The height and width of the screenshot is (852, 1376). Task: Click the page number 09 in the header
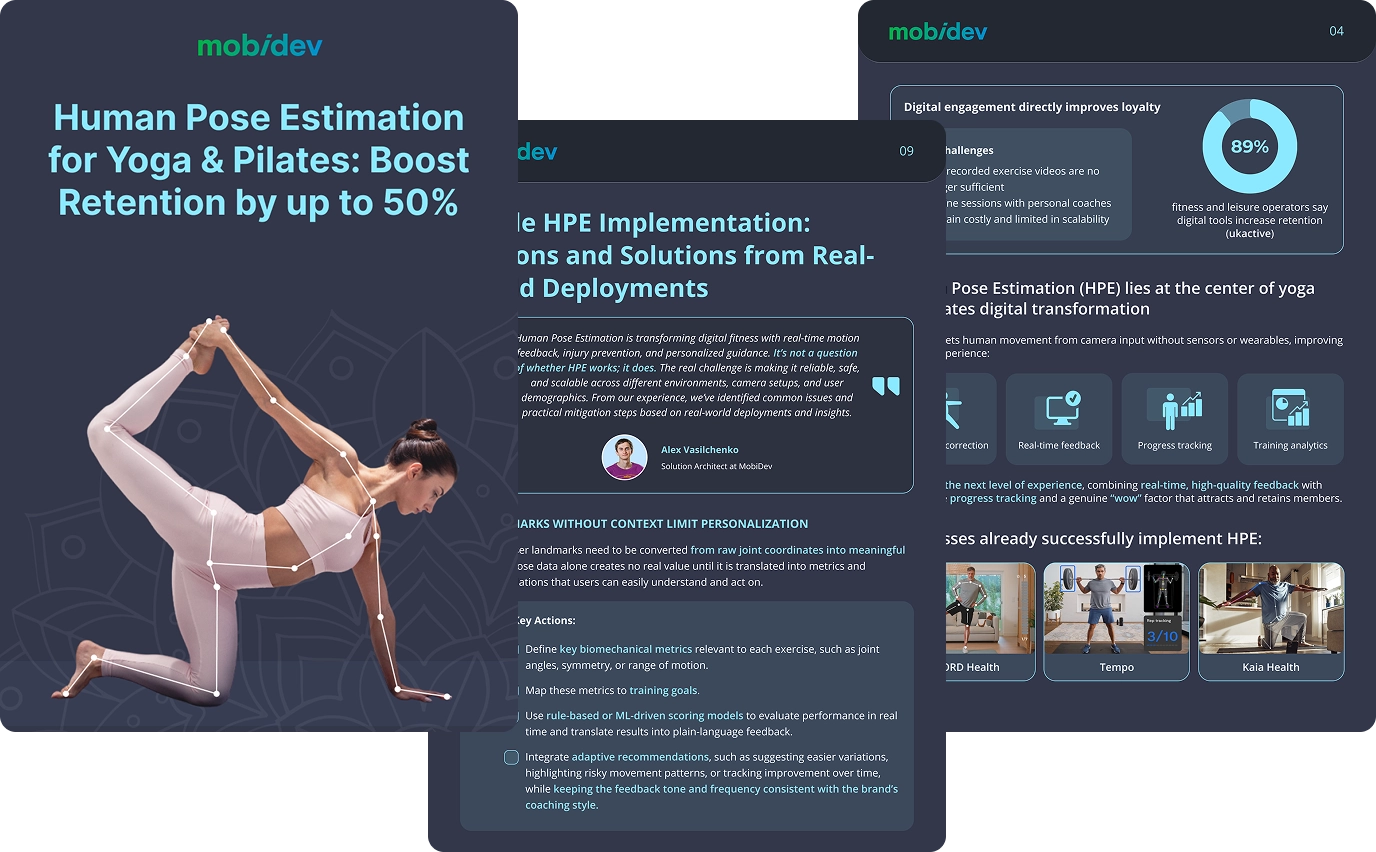[x=907, y=151]
